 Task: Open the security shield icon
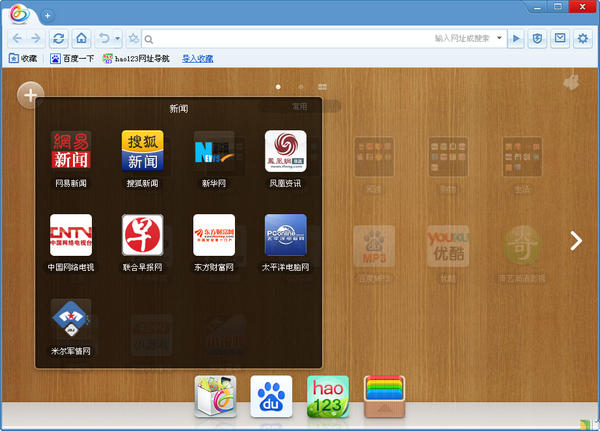[537, 38]
